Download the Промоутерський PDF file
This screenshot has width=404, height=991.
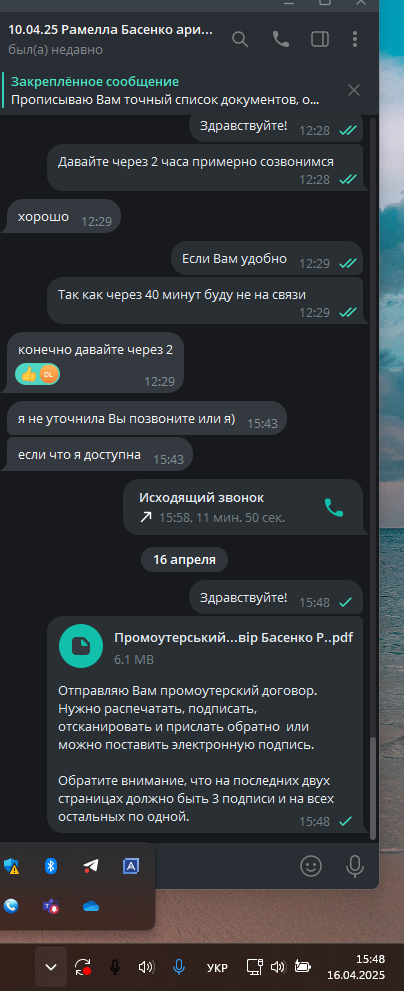(81, 646)
